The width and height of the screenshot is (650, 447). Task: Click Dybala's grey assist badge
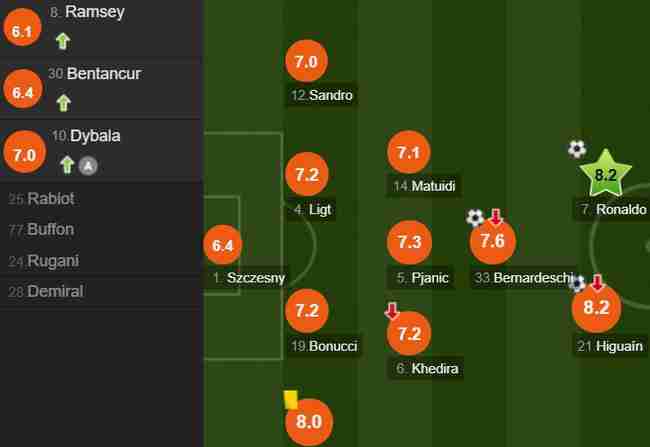point(88,166)
